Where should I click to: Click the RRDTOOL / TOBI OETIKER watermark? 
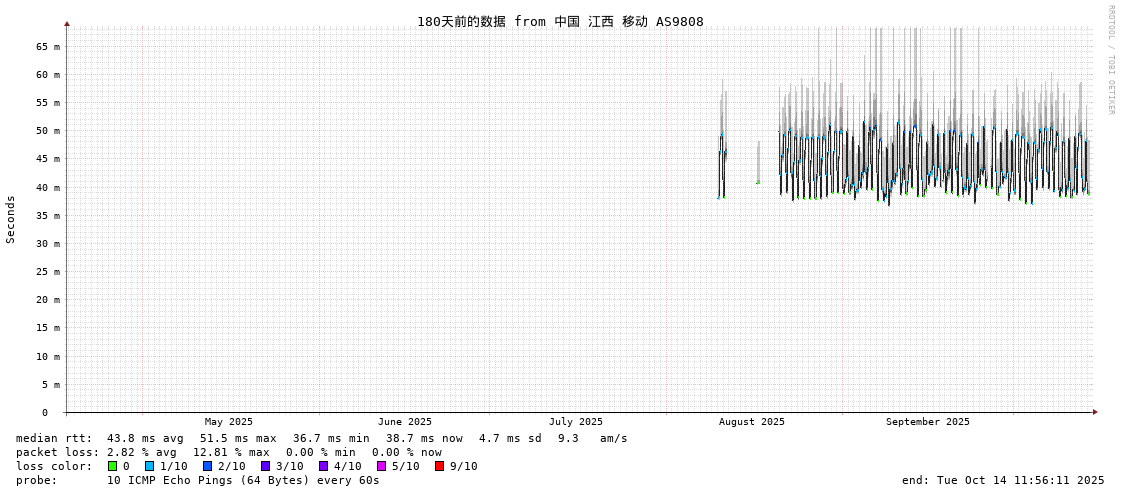pyautogui.click(x=1110, y=59)
